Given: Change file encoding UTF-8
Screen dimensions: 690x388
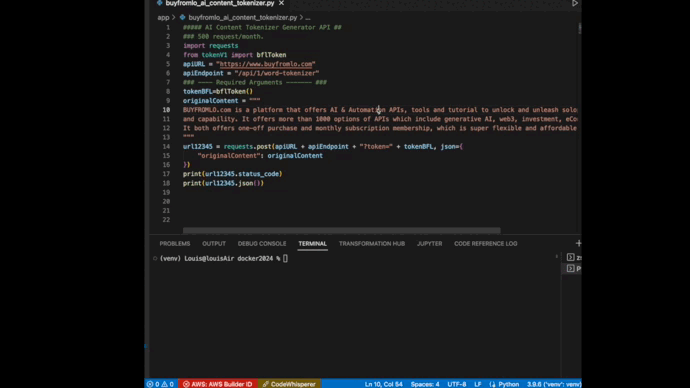Looking at the screenshot, I should pos(457,384).
